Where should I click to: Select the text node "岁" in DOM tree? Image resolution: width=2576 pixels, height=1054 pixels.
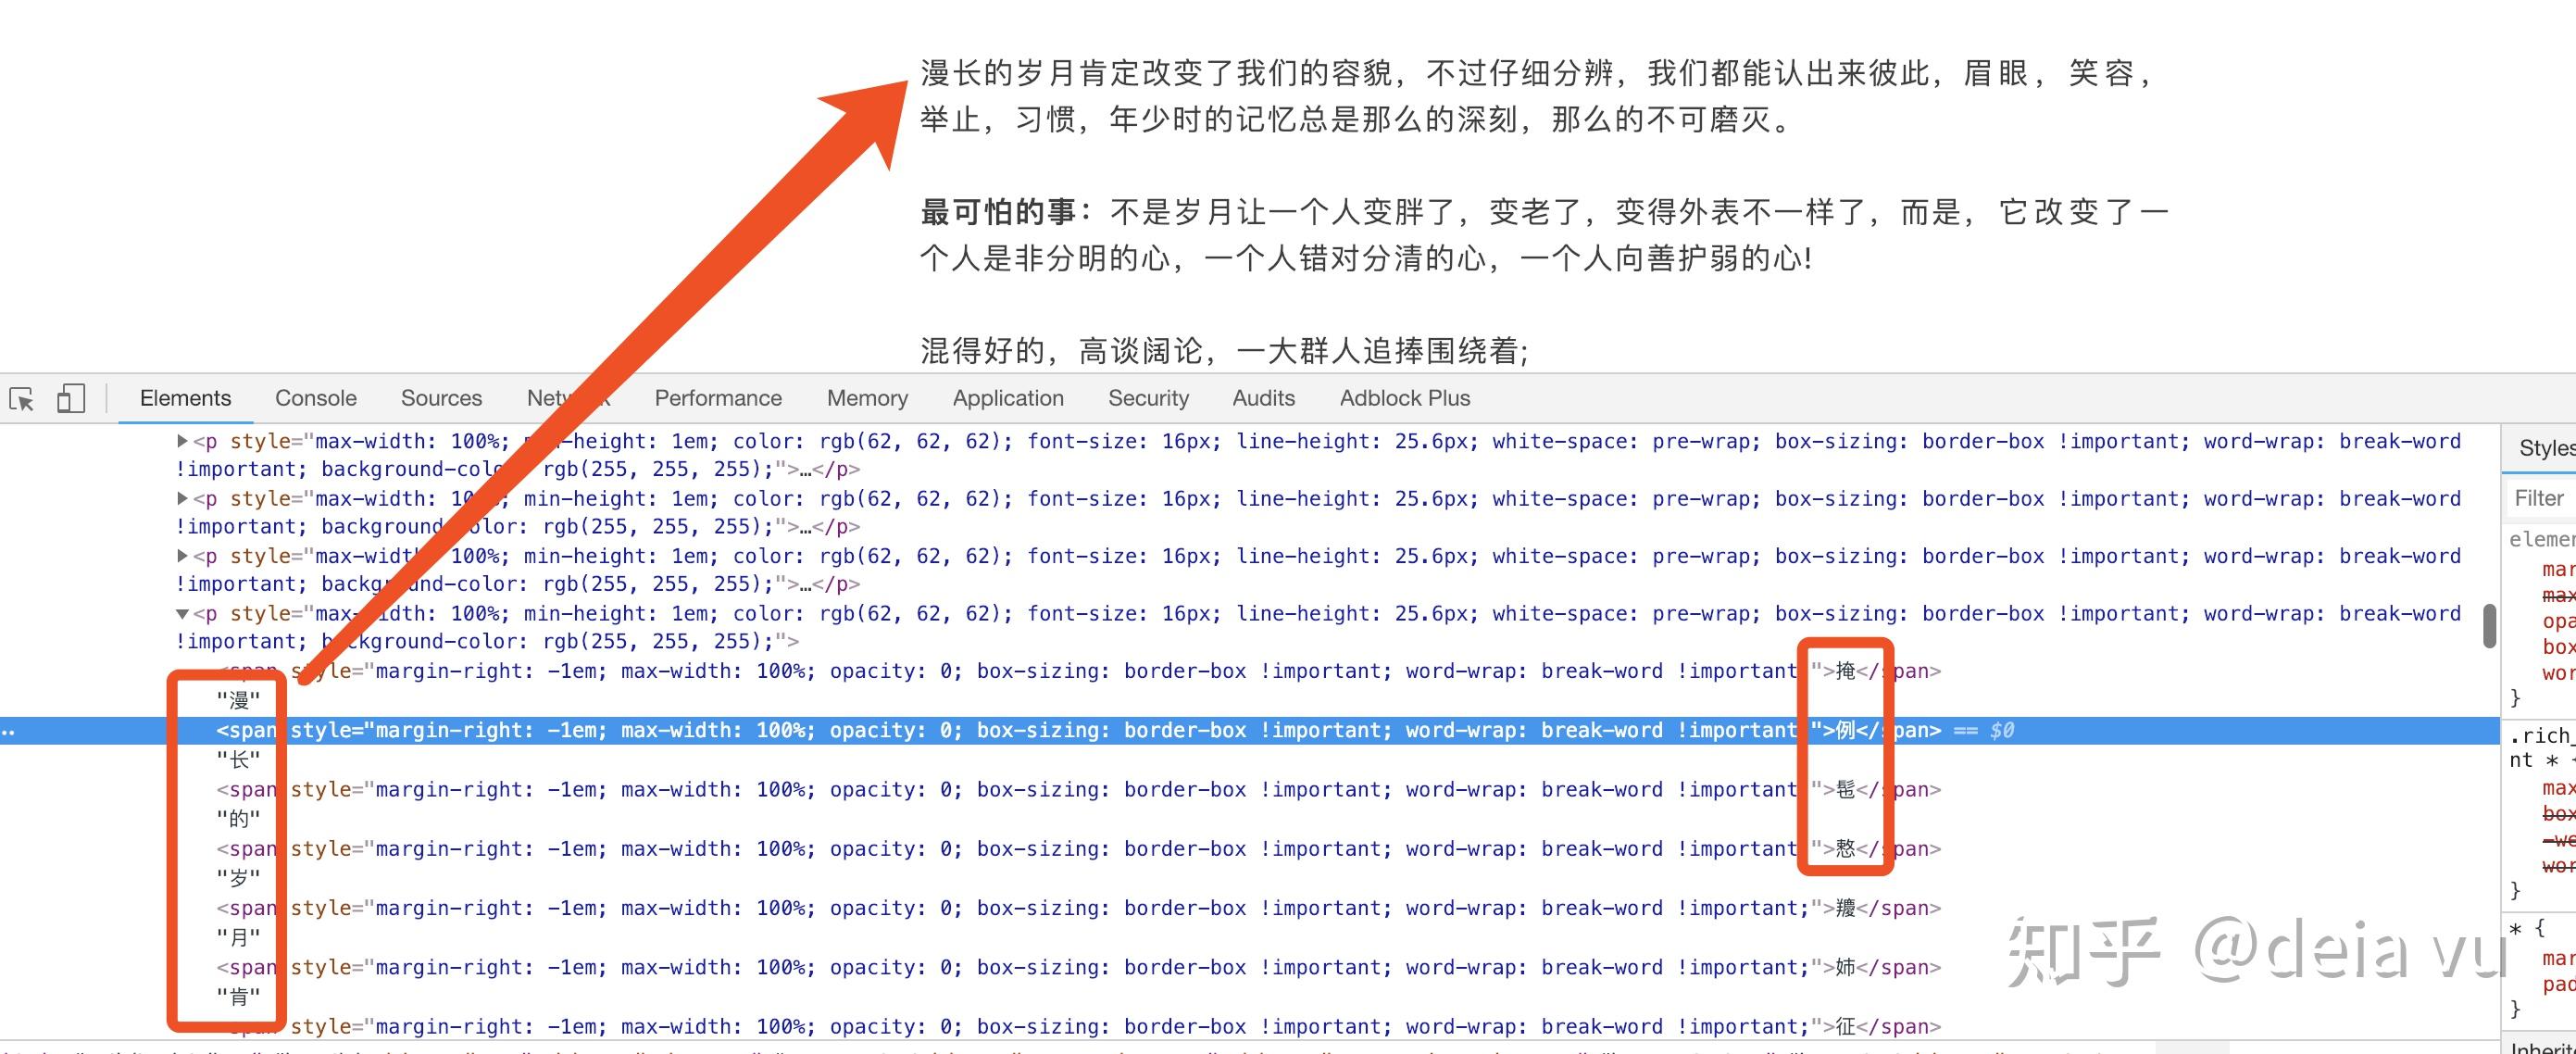(238, 879)
